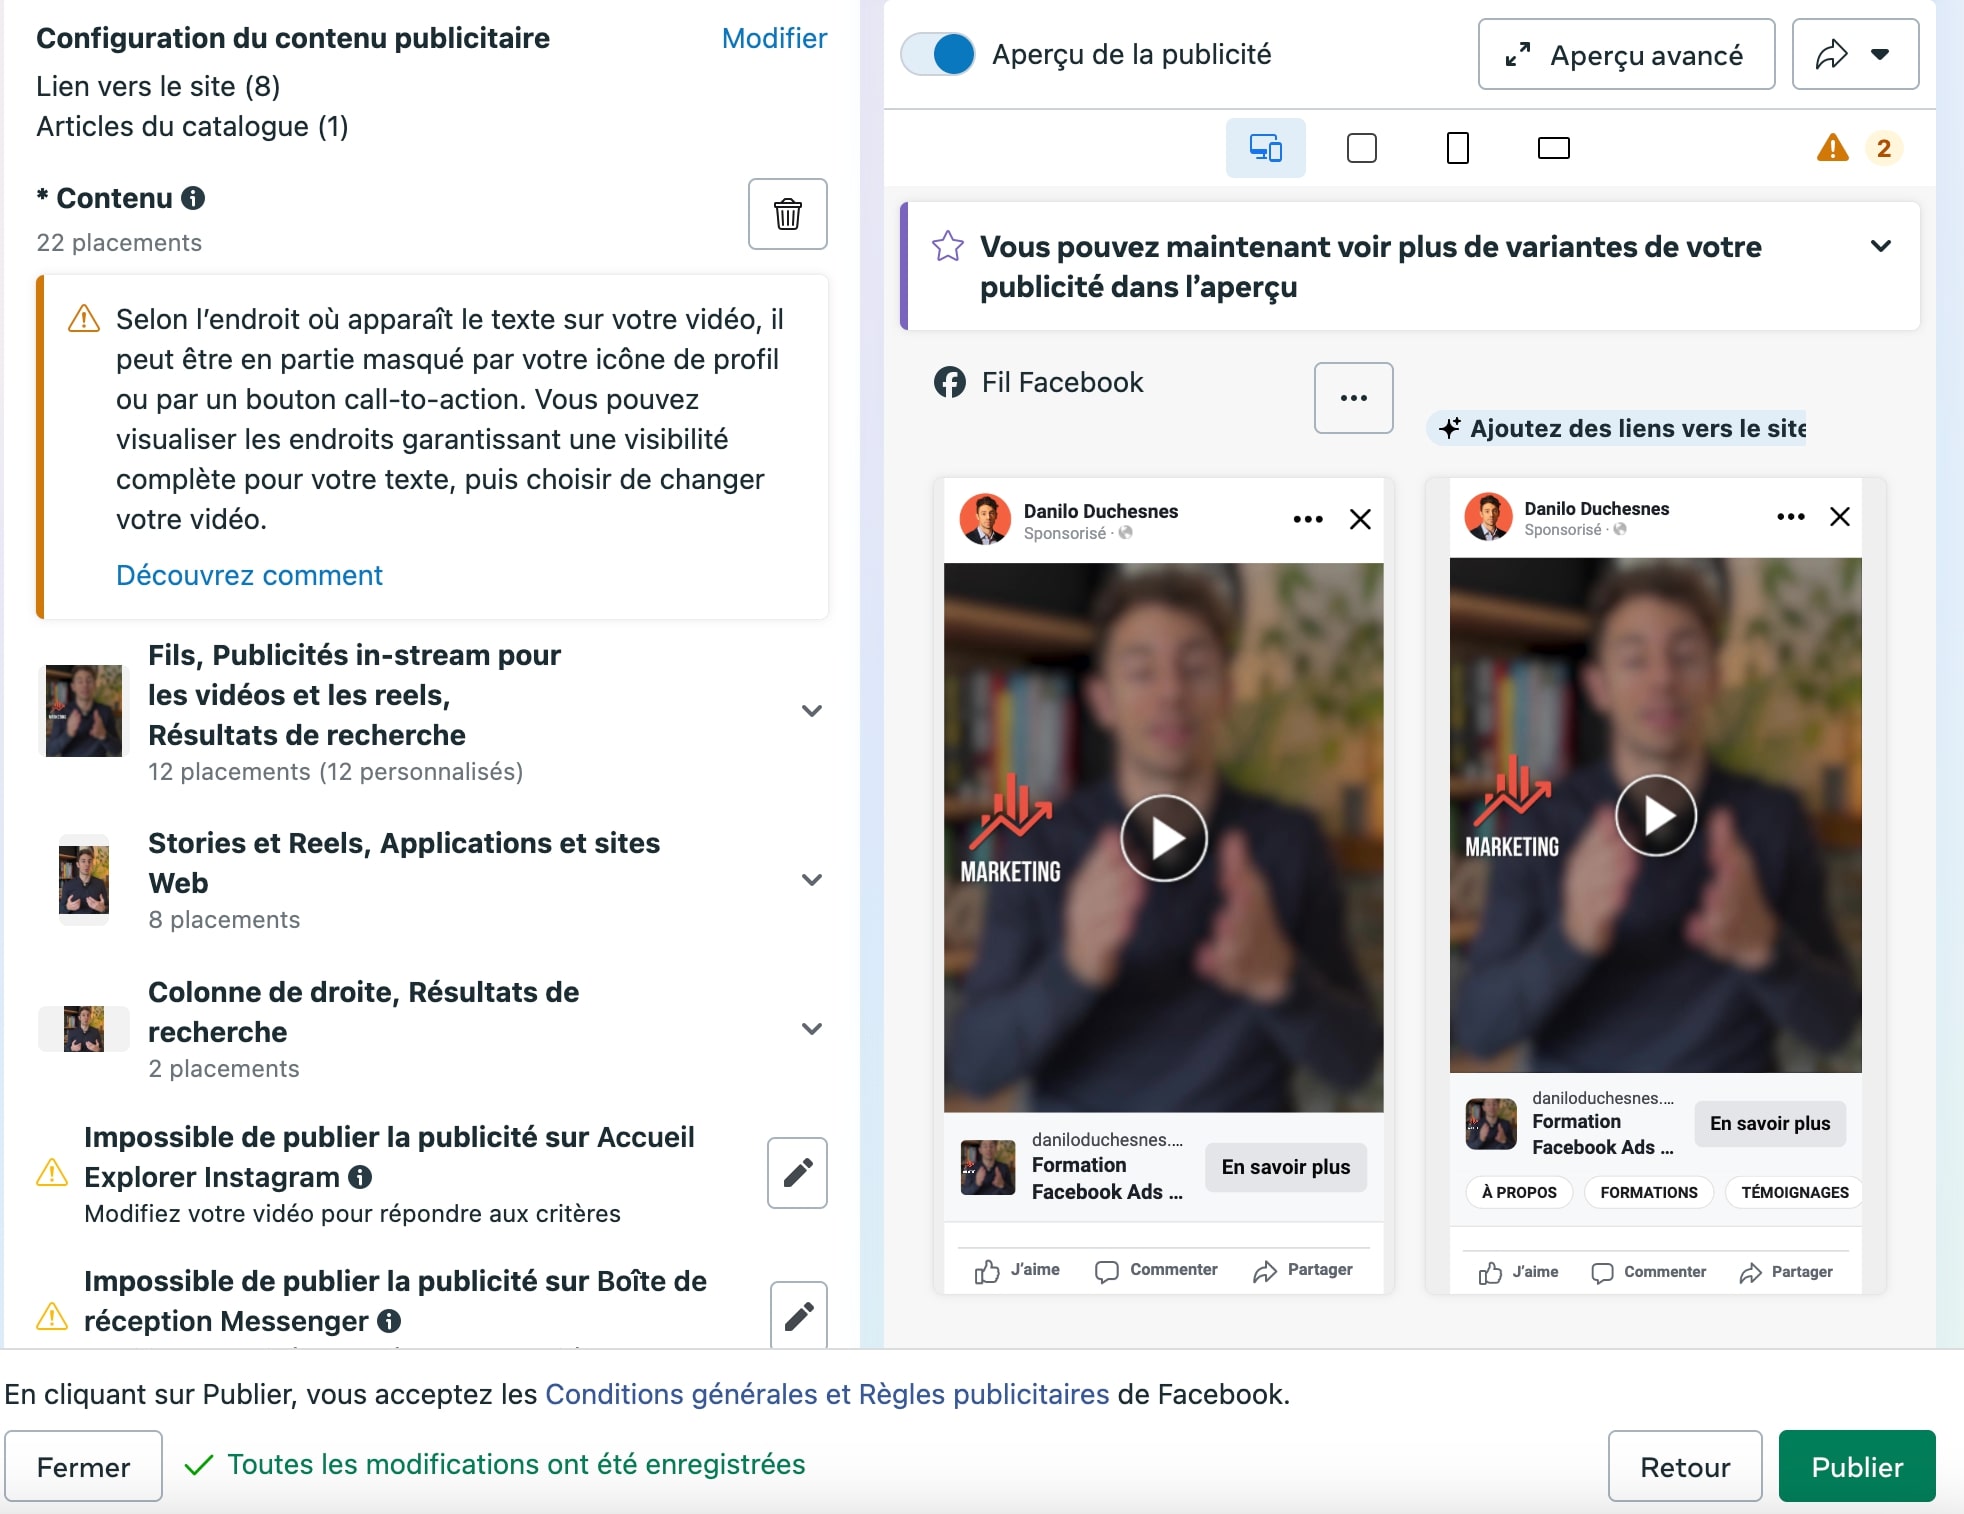
Task: Play the video in left ad preview
Action: 1164,837
